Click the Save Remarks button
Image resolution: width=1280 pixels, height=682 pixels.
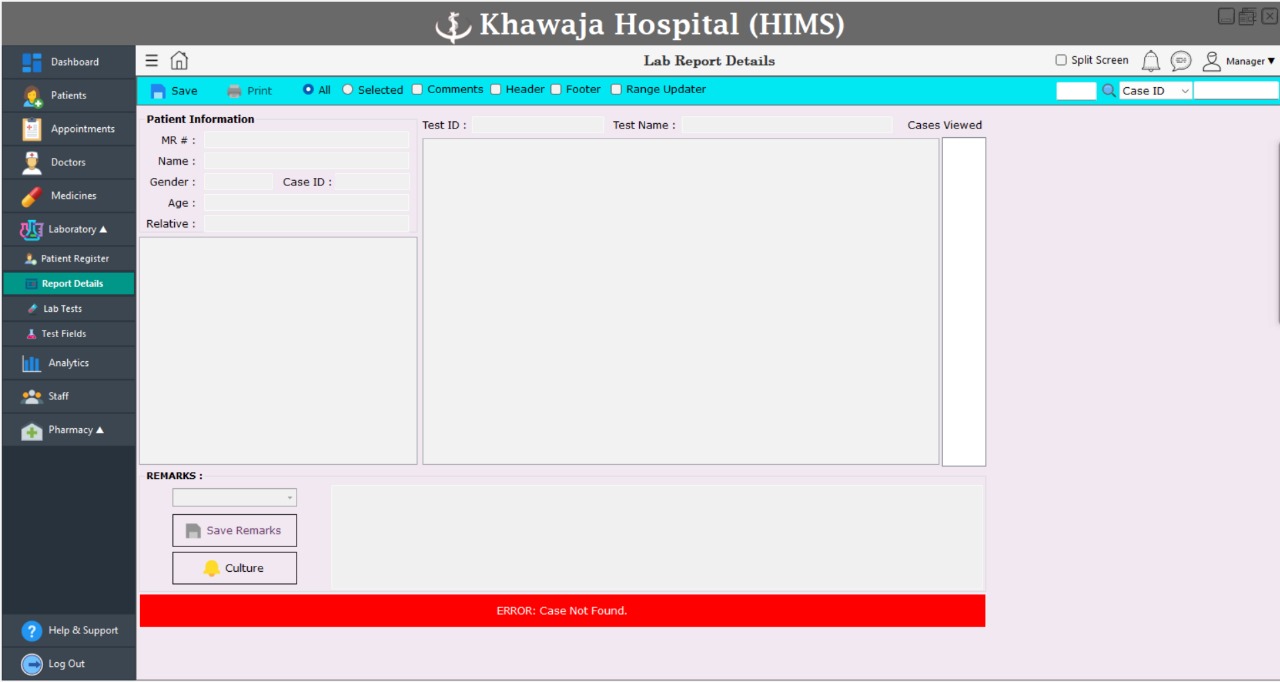[234, 531]
